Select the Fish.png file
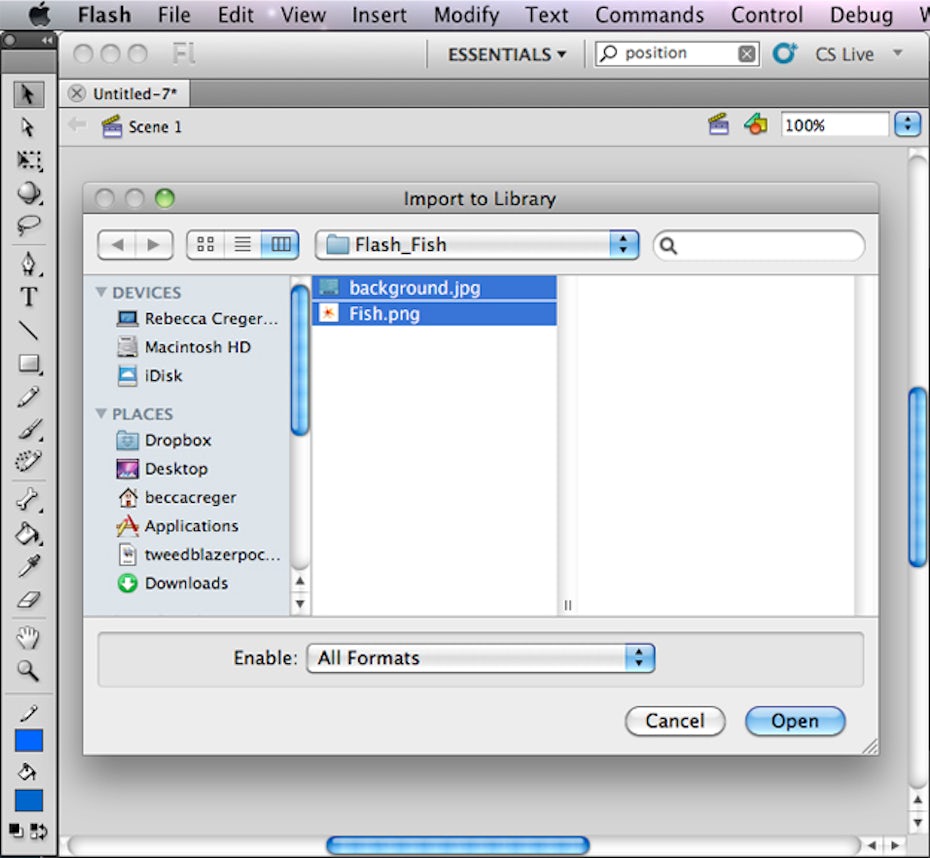 [x=384, y=314]
